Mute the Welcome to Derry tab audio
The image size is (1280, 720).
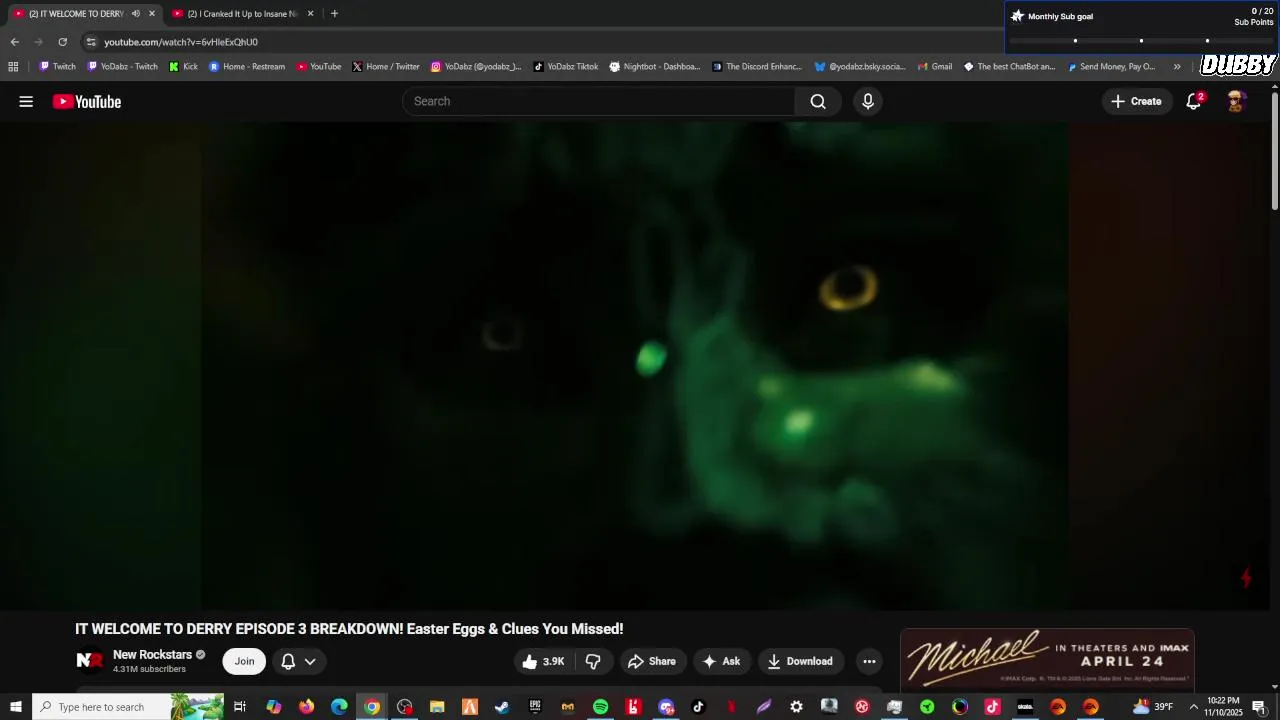coord(136,14)
